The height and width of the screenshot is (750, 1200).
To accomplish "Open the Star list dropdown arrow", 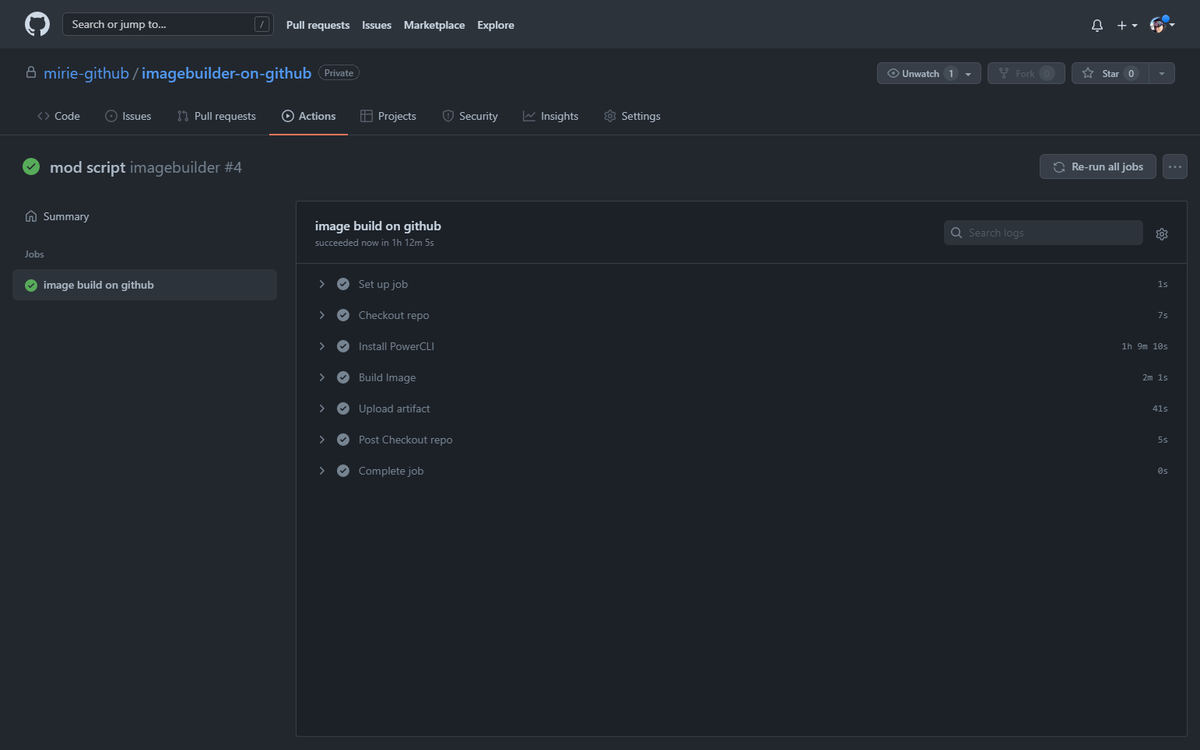I will click(1161, 73).
